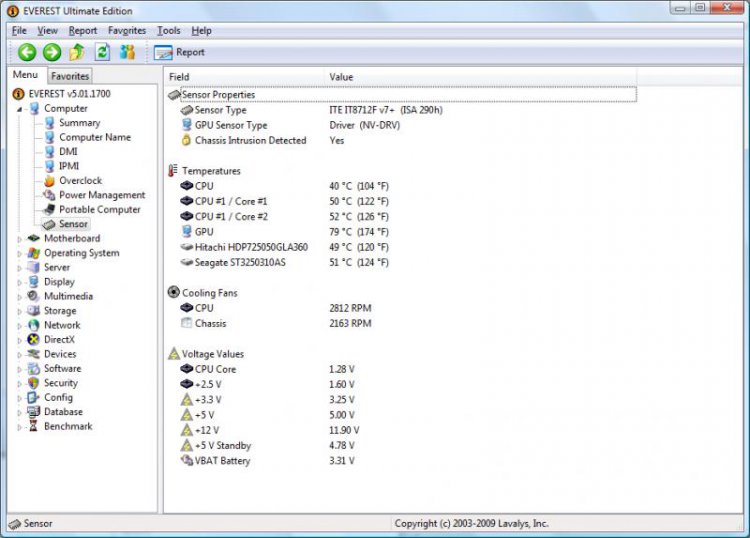Switch to the Menu tab

point(25,75)
